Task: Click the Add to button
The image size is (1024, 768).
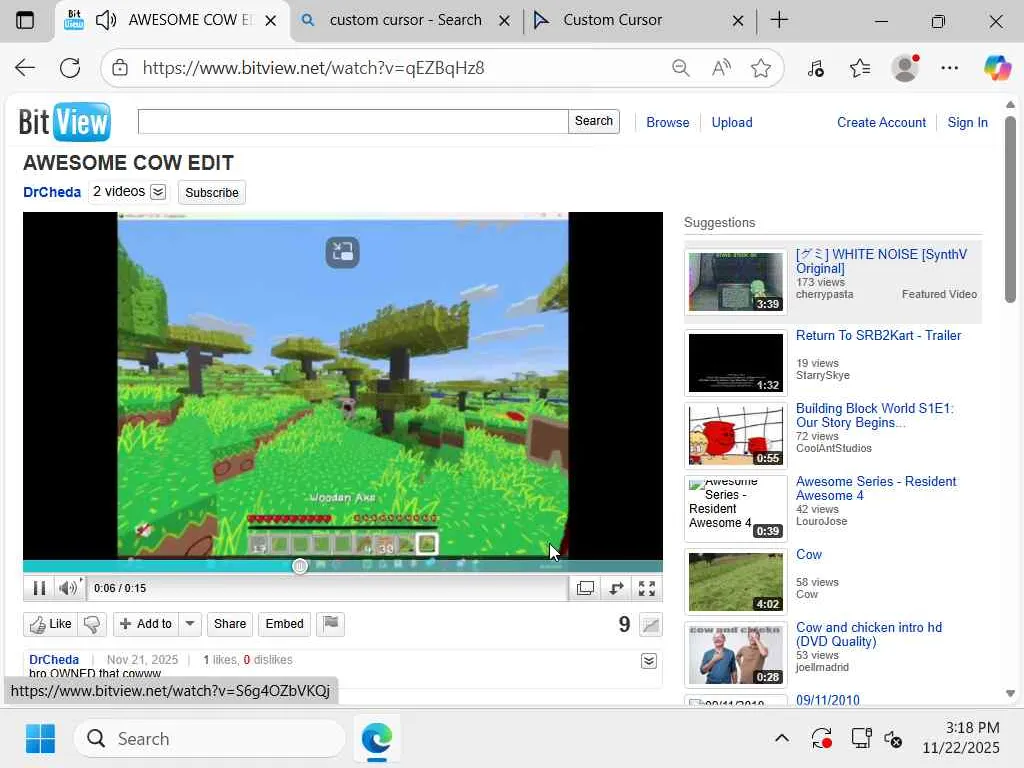Action: pos(146,624)
